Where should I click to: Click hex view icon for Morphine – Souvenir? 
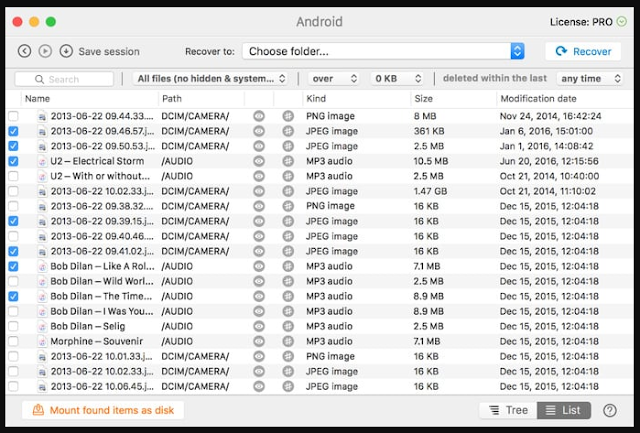click(288, 341)
